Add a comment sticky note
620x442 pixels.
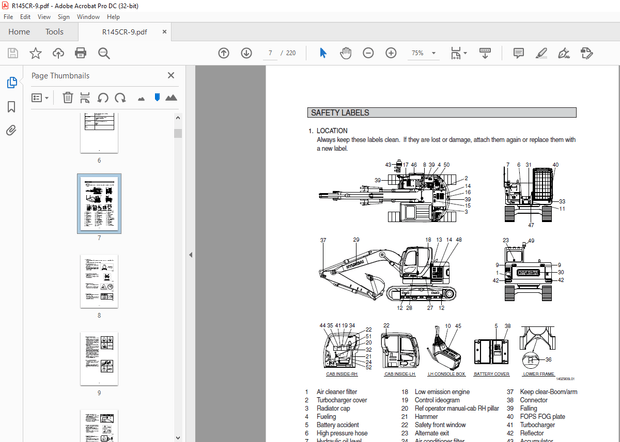(518, 53)
